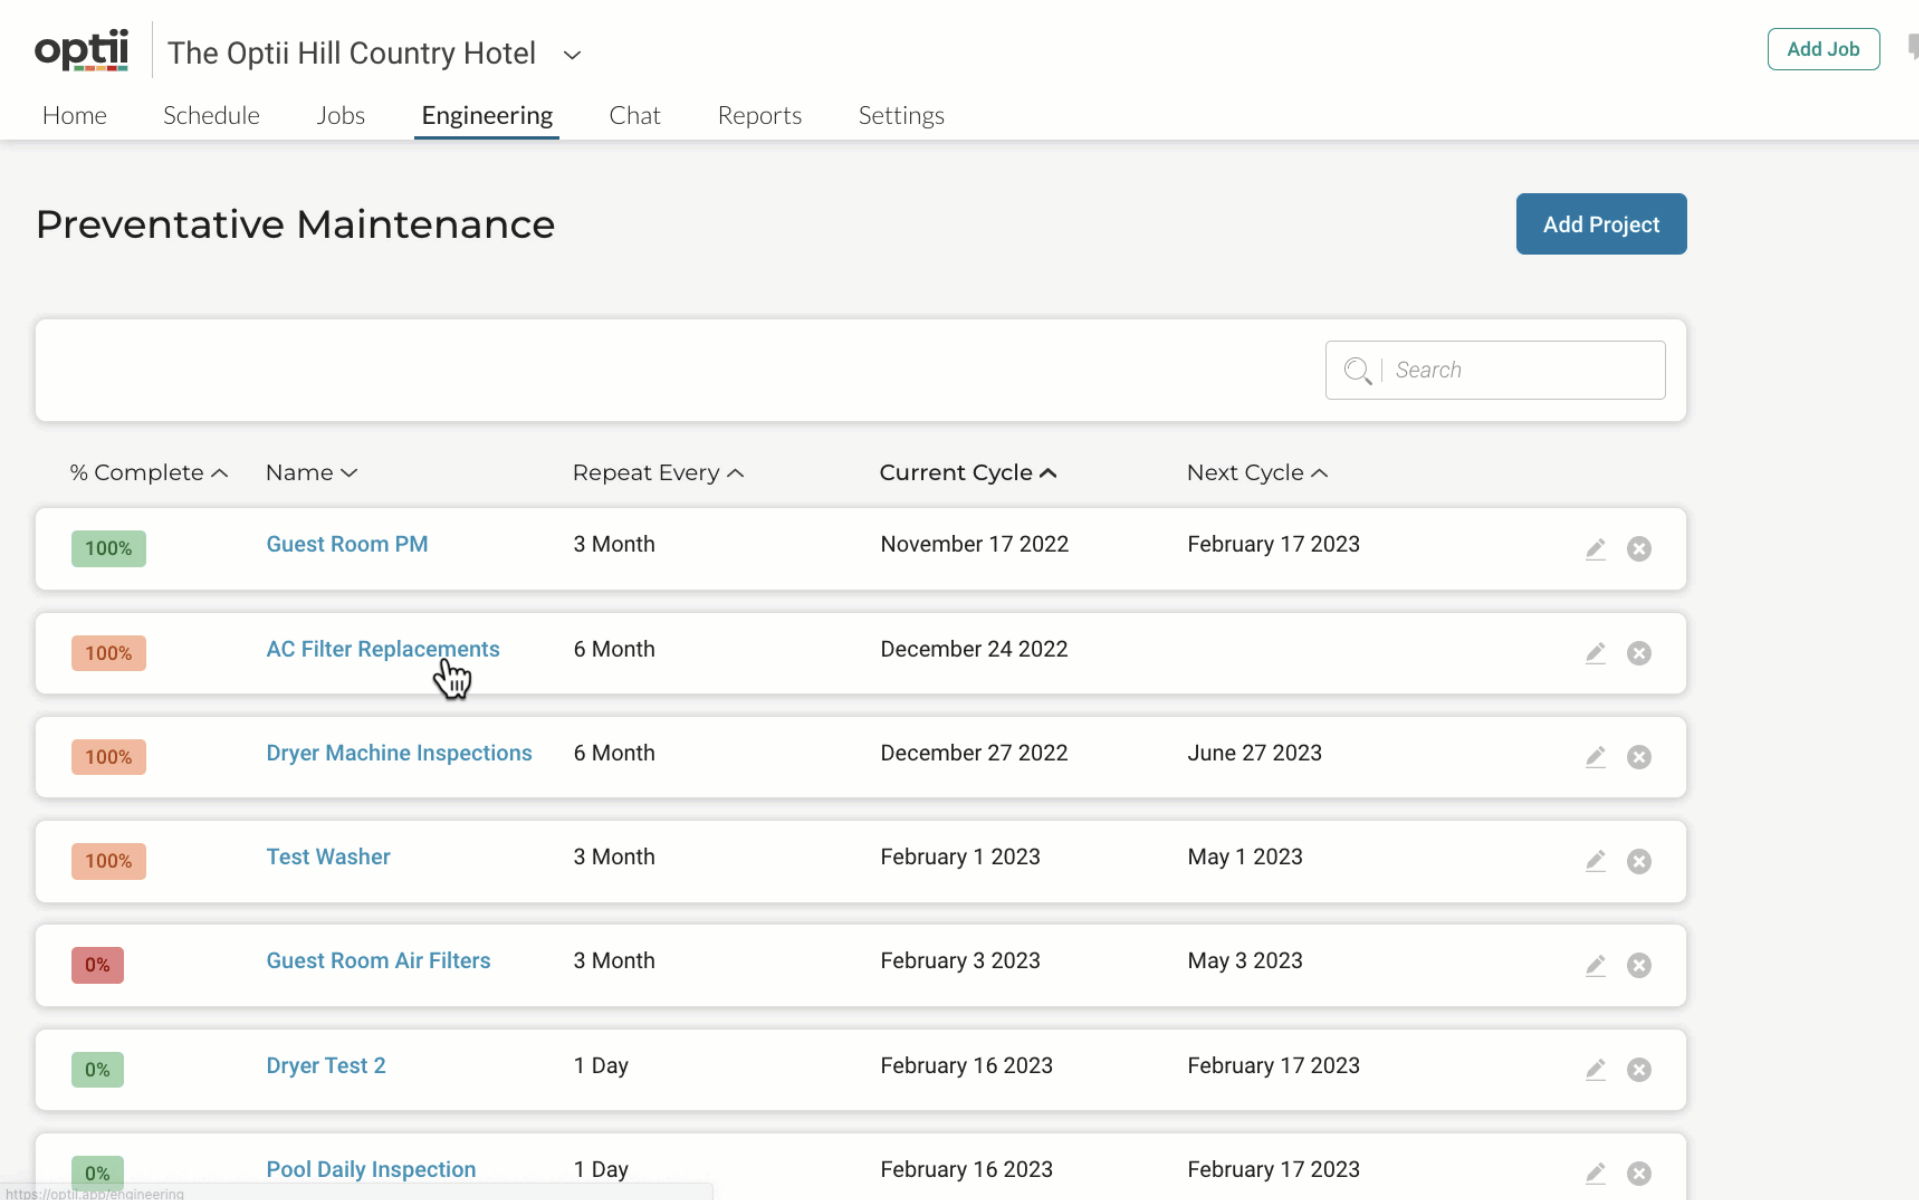Edit the AC Filter Replacements project
Screen dimensions: 1919x1200
click(1595, 653)
